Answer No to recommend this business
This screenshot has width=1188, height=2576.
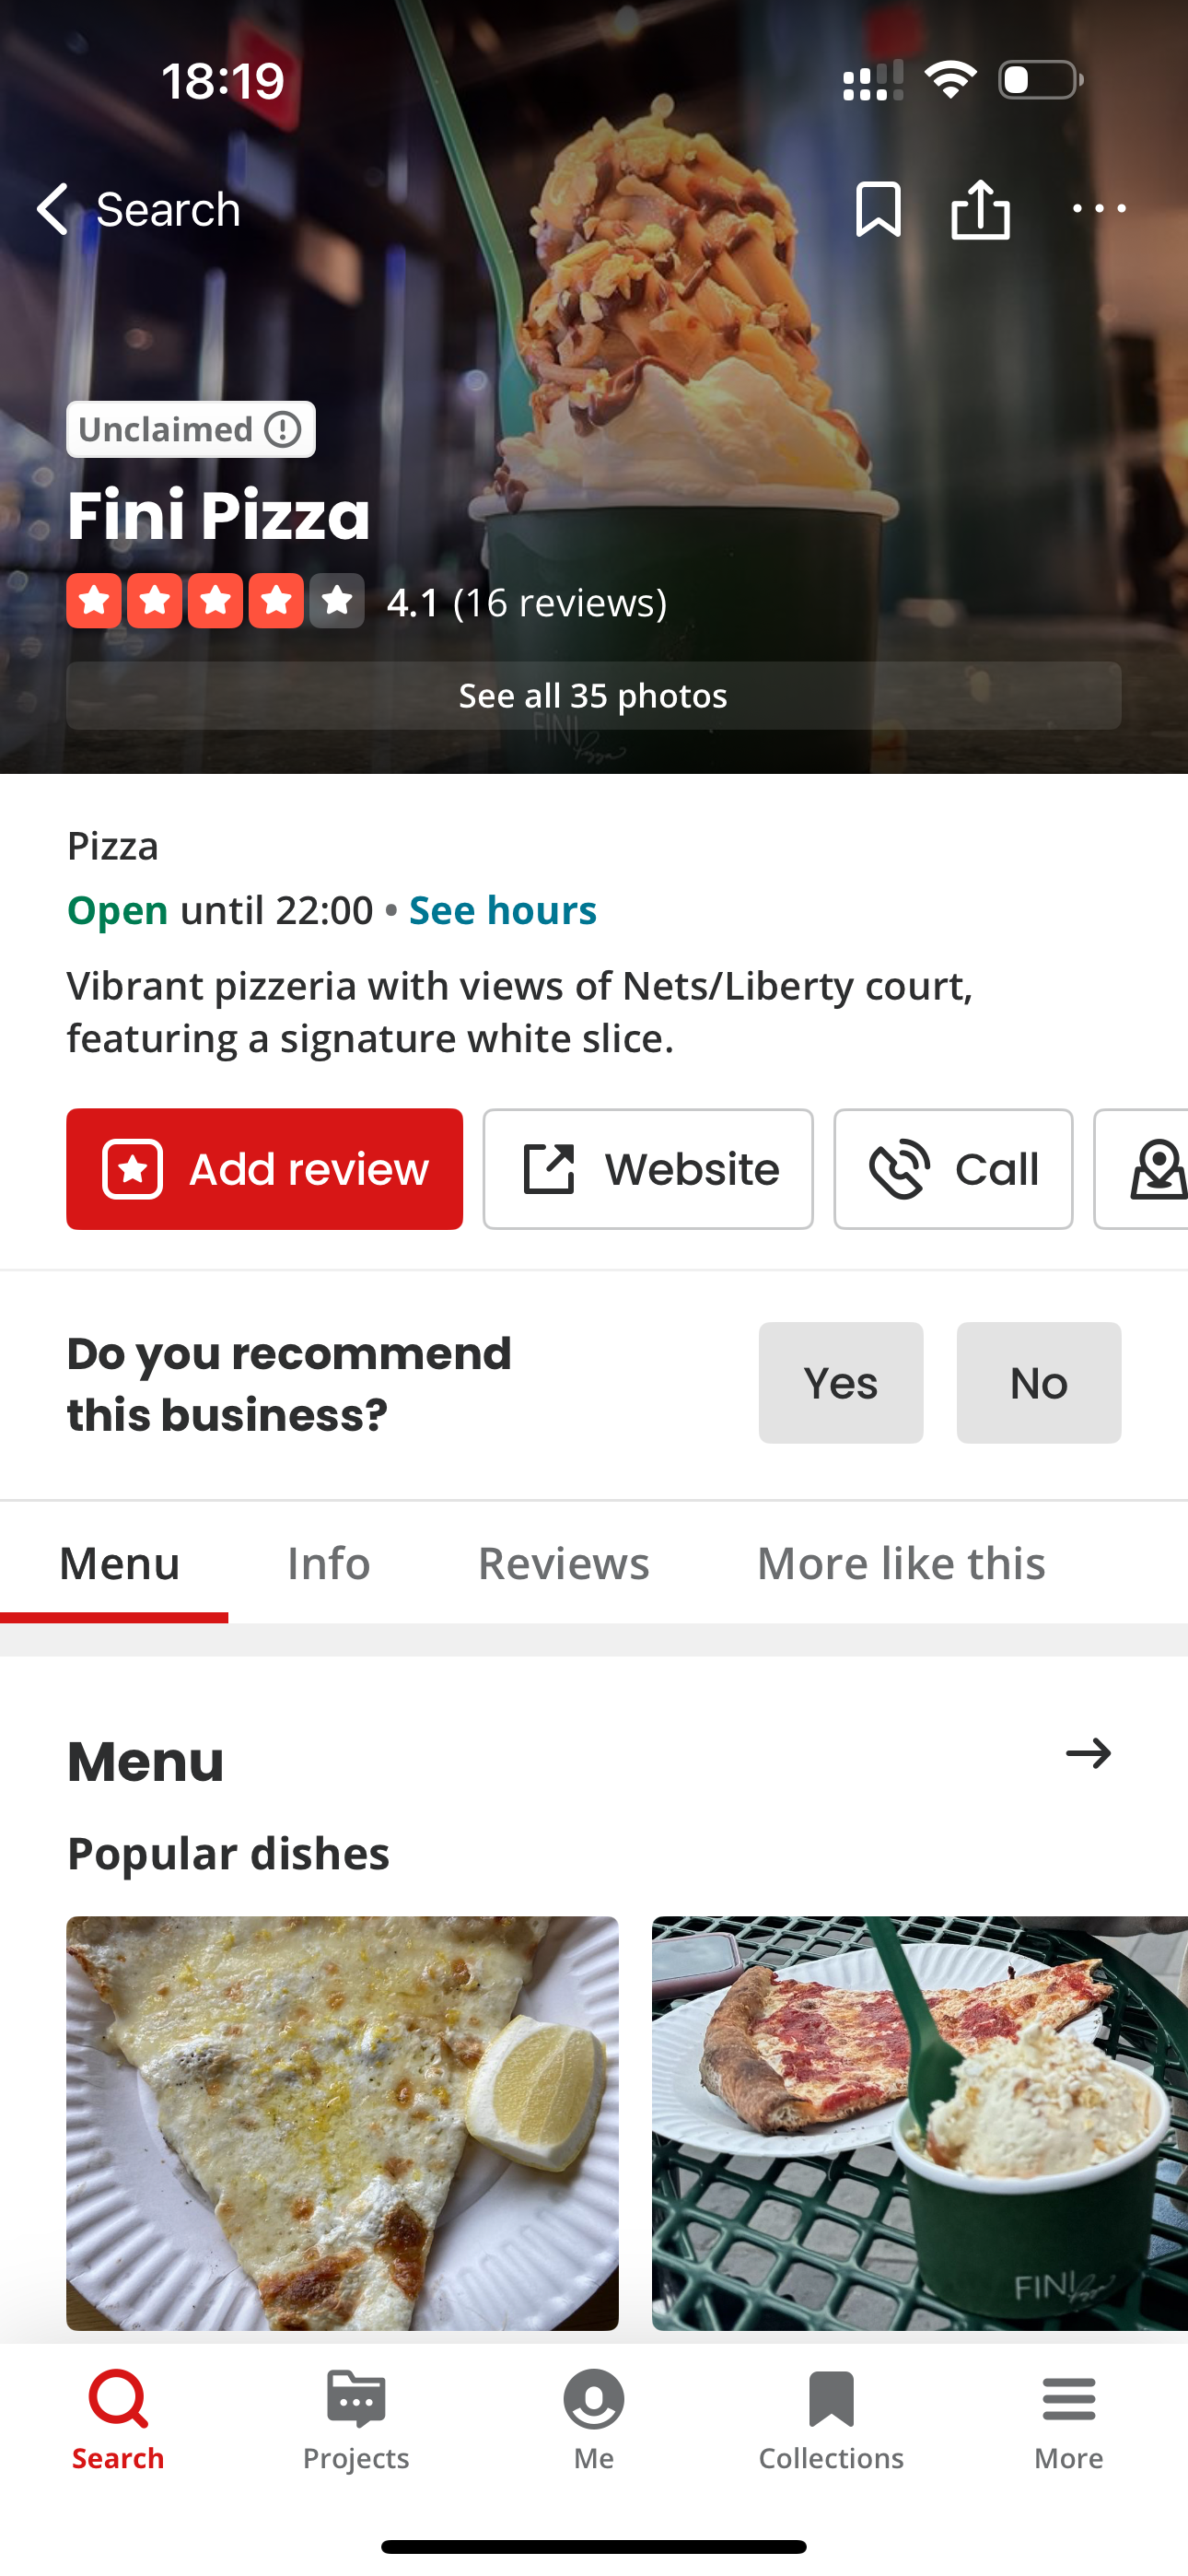click(1038, 1383)
